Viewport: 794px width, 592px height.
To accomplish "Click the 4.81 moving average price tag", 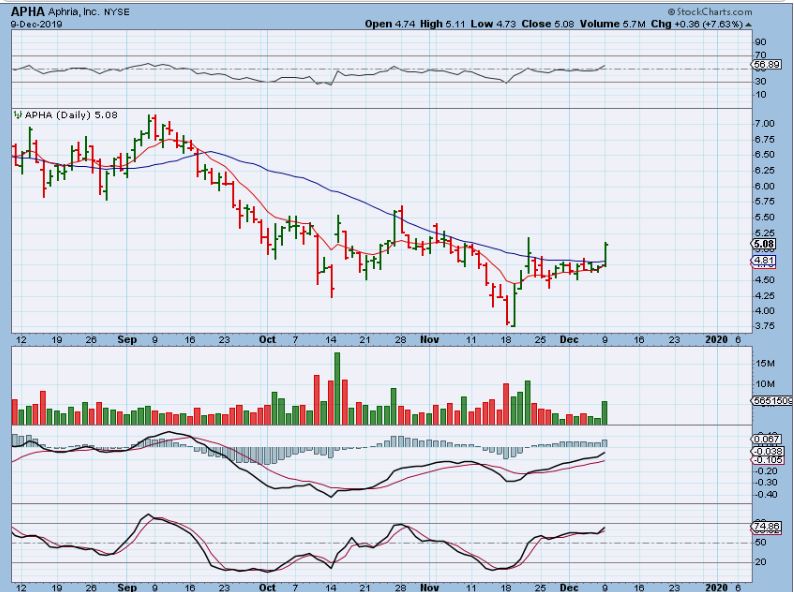I will (x=764, y=261).
